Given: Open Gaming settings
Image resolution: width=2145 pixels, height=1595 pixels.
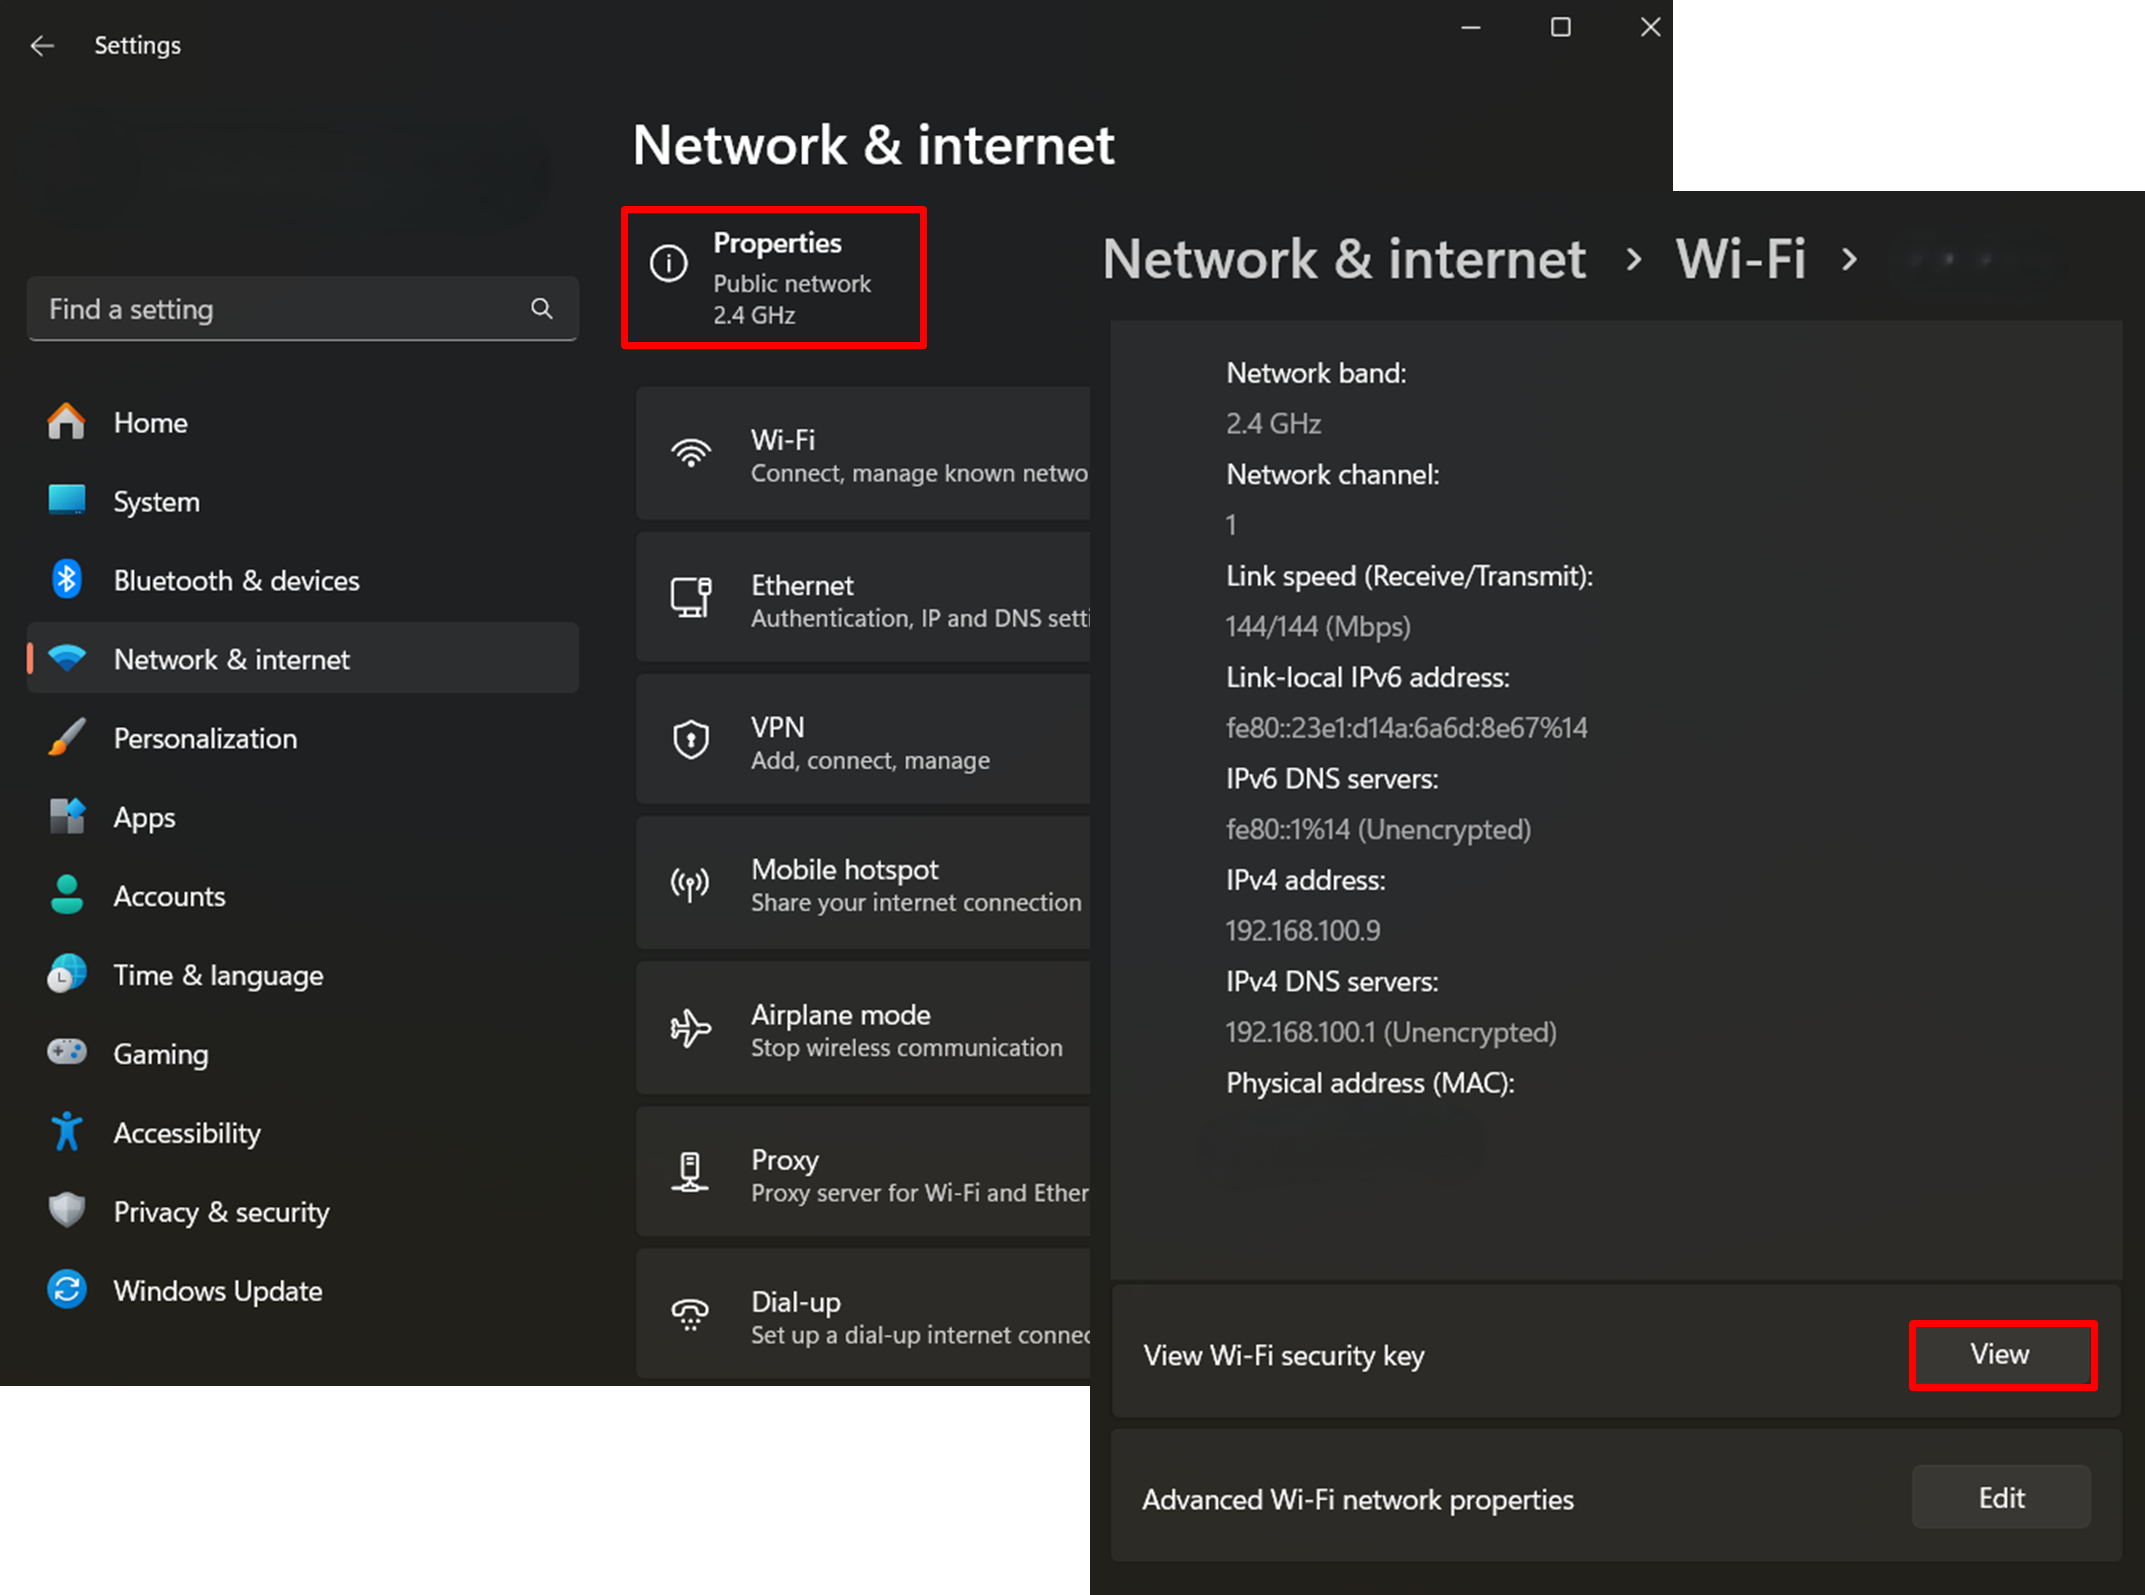Looking at the screenshot, I should pos(303,1054).
